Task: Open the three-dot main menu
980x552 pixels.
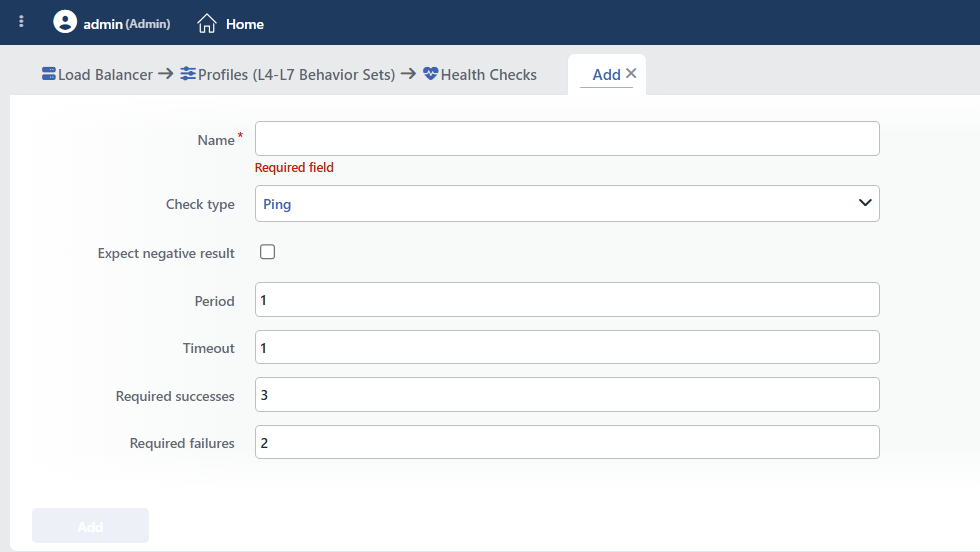Action: pos(21,22)
